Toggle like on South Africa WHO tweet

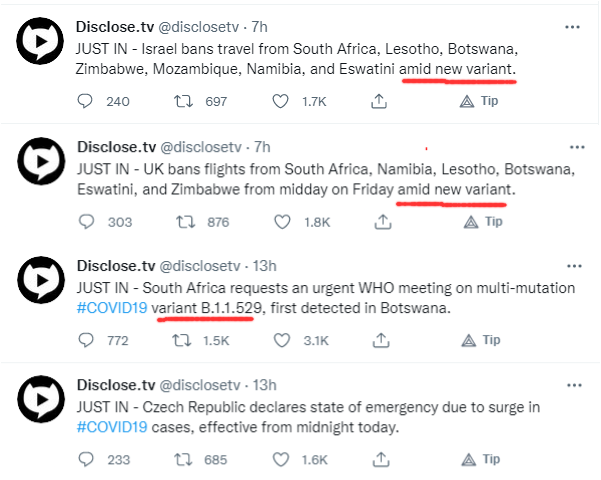point(282,340)
